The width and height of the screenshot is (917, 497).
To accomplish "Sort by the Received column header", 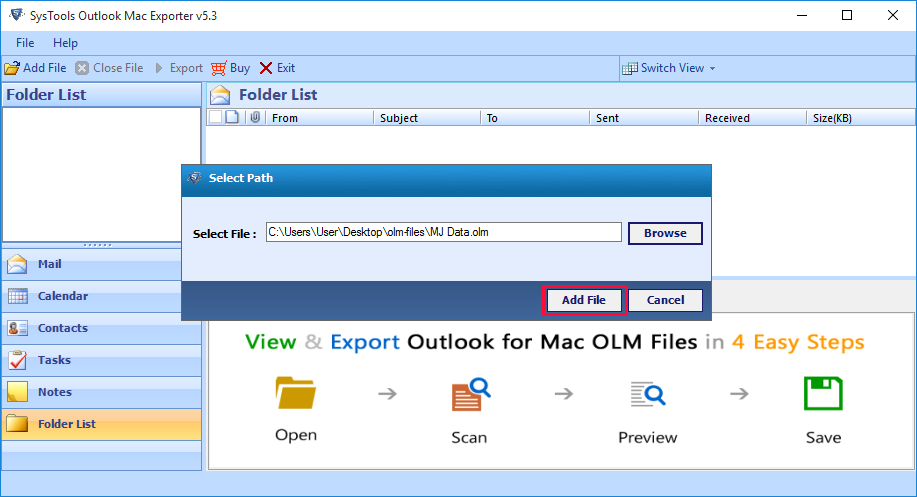I will pos(752,118).
